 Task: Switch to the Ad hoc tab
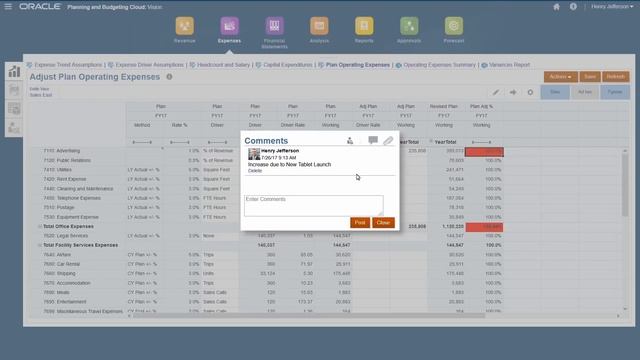click(x=584, y=92)
